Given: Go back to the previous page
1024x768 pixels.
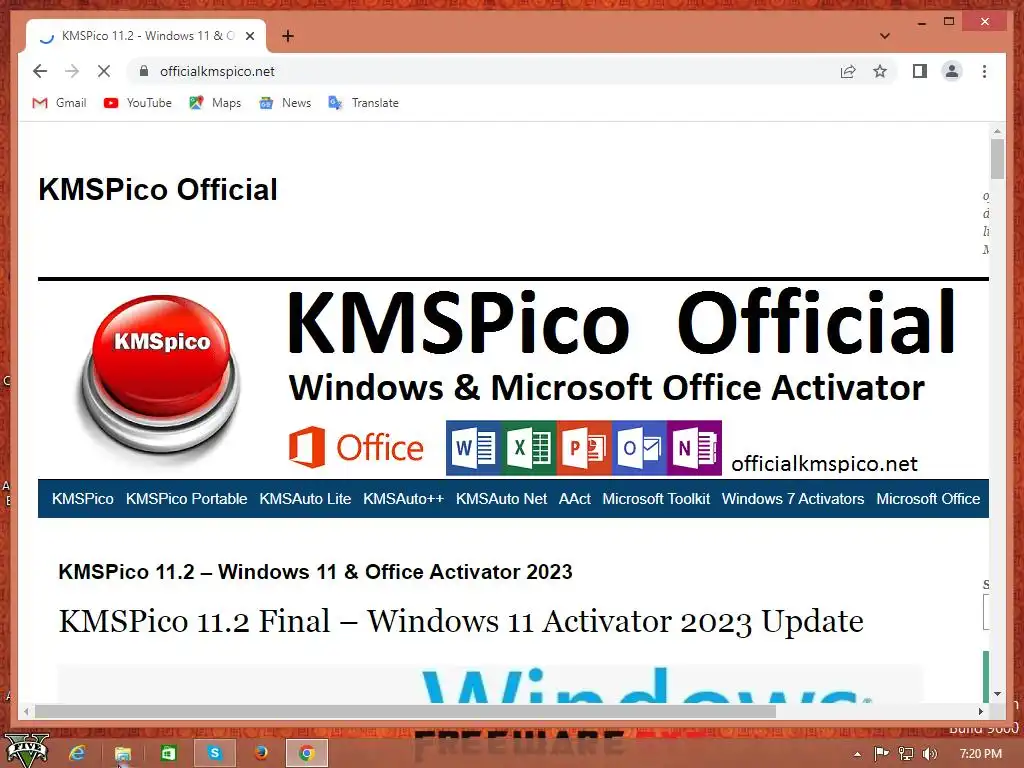Looking at the screenshot, I should click(40, 71).
